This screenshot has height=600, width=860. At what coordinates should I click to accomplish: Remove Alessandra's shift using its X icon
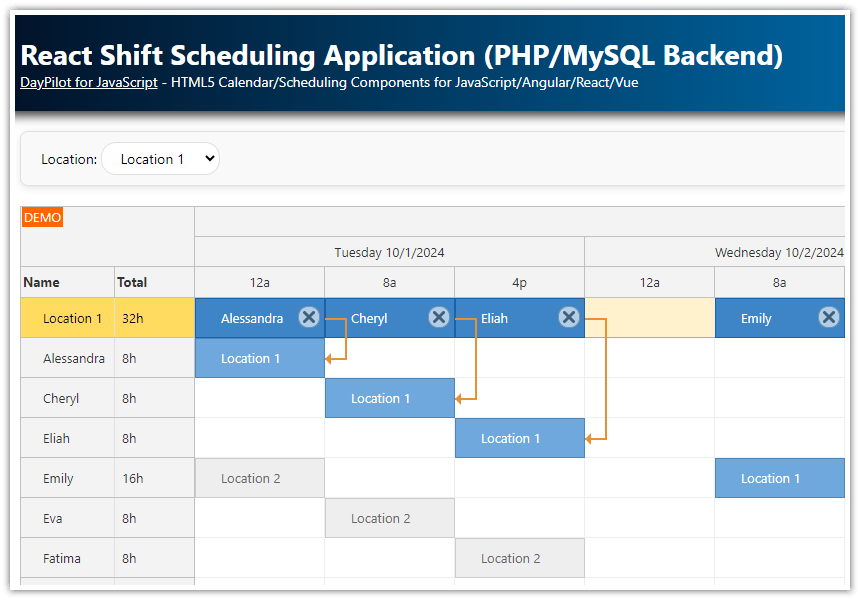coord(309,317)
